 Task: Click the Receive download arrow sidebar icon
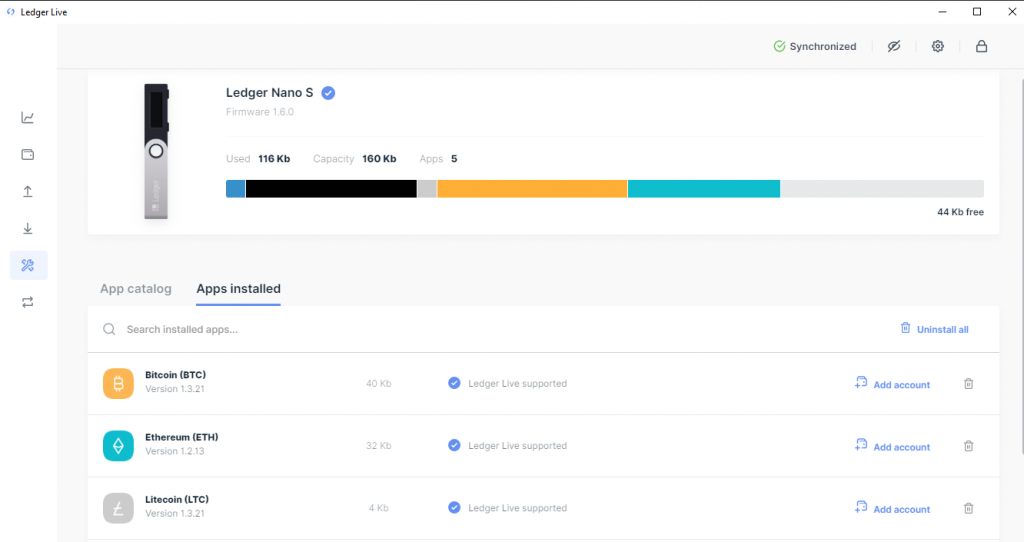click(x=28, y=229)
